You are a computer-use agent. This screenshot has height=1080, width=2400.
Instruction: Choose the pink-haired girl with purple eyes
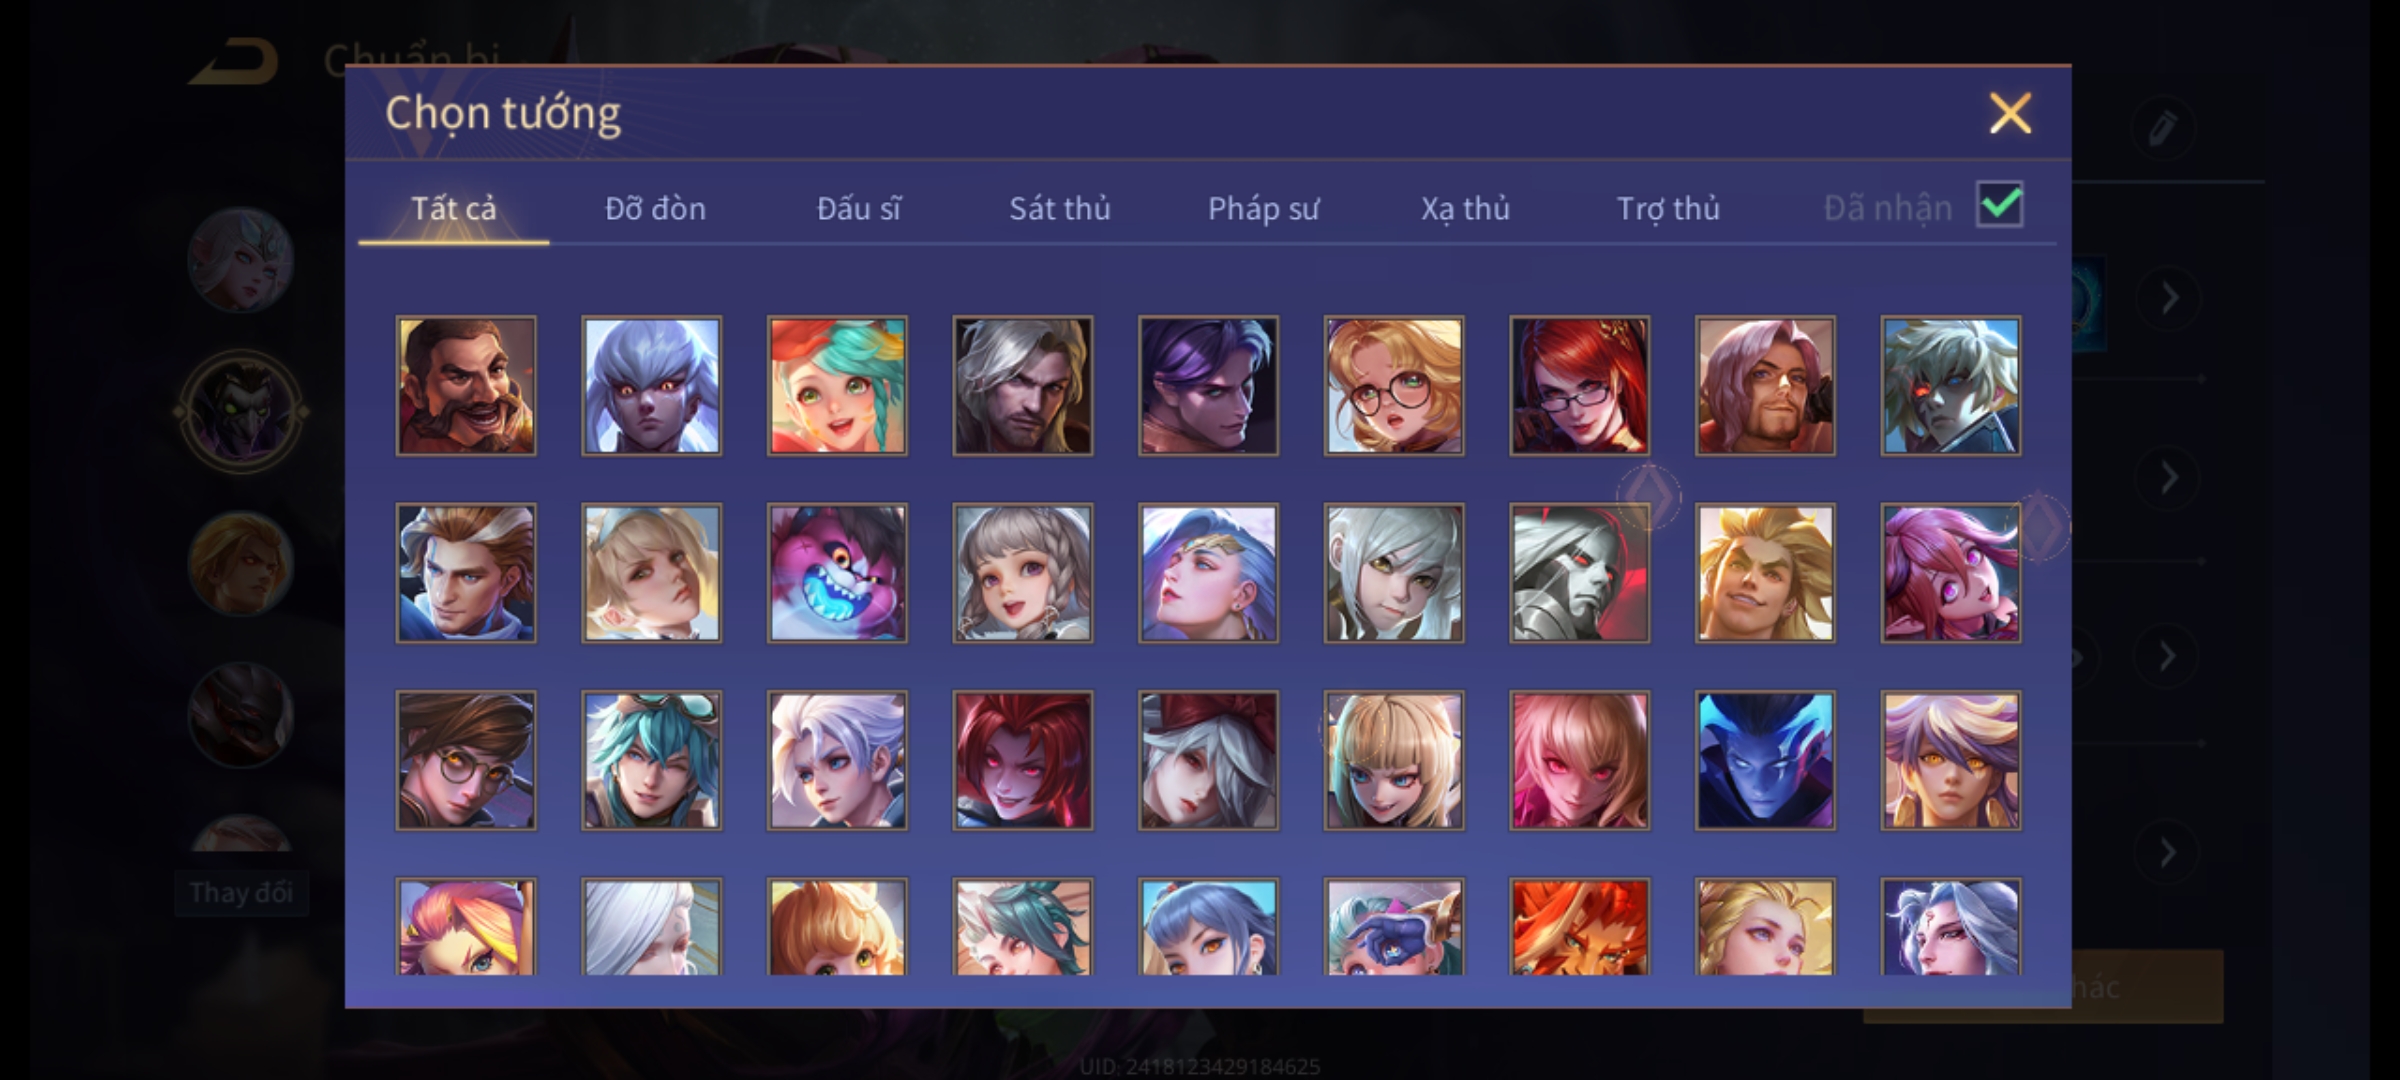[1951, 573]
